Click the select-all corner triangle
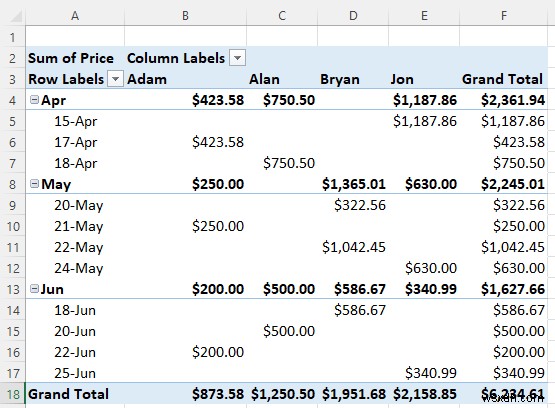This screenshot has height=408, width=555. (13, 16)
